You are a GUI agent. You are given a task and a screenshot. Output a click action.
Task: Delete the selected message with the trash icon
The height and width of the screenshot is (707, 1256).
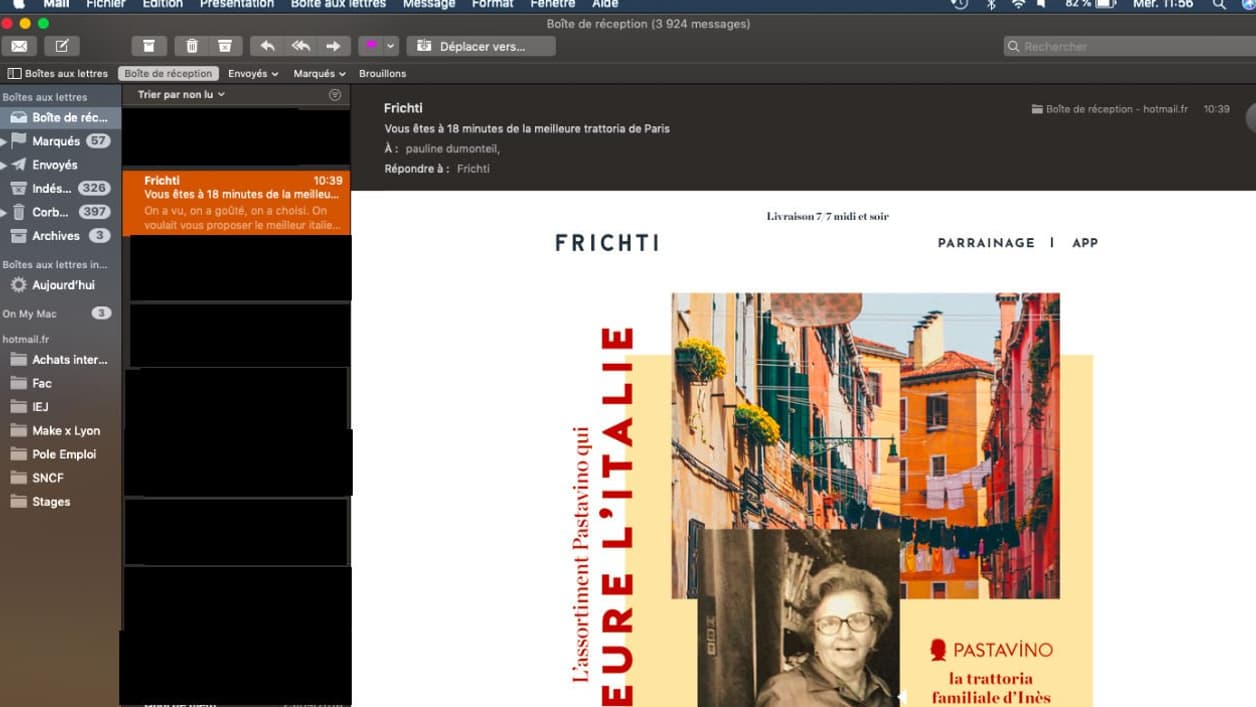pyautogui.click(x=192, y=46)
